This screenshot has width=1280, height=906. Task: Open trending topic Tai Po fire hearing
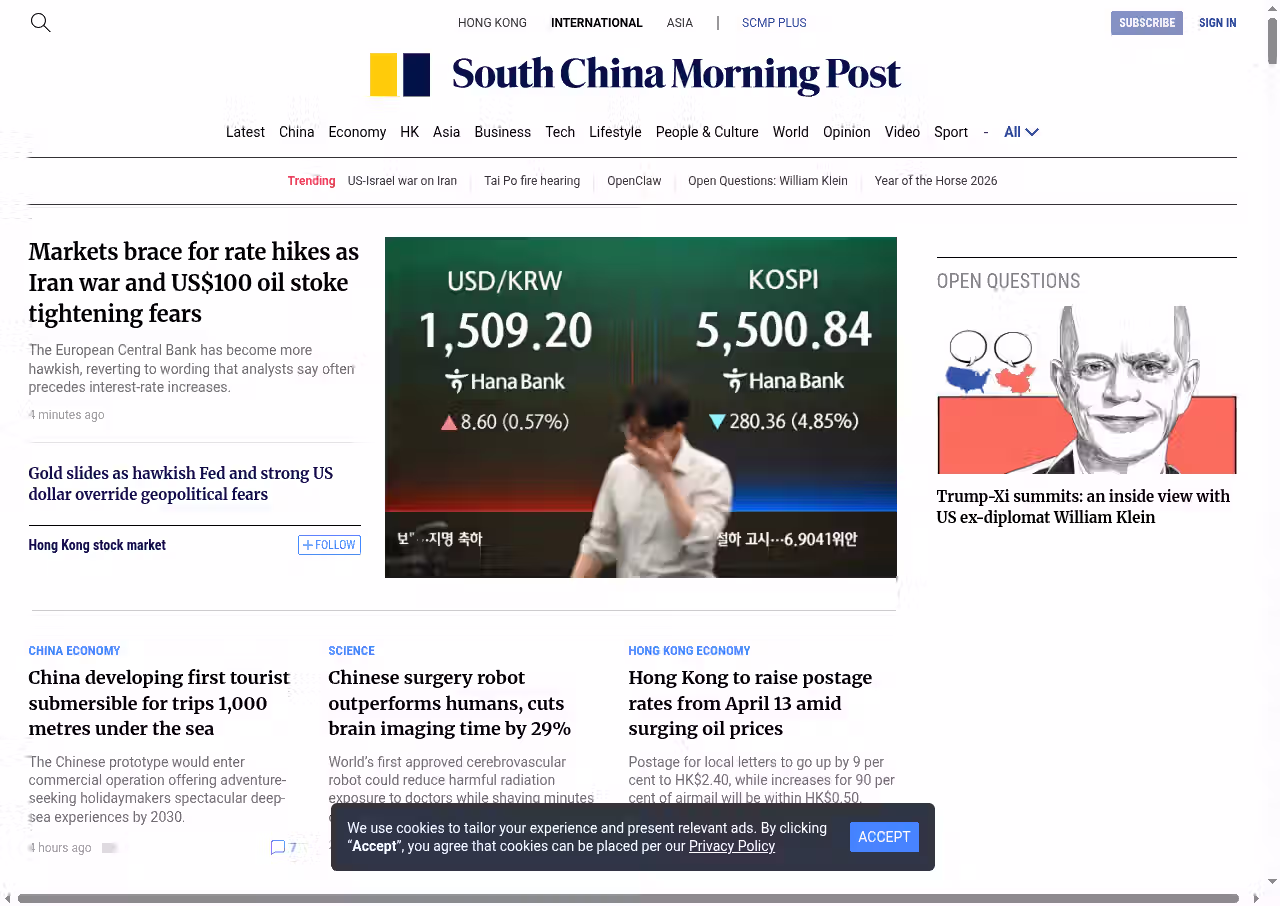[532, 181]
